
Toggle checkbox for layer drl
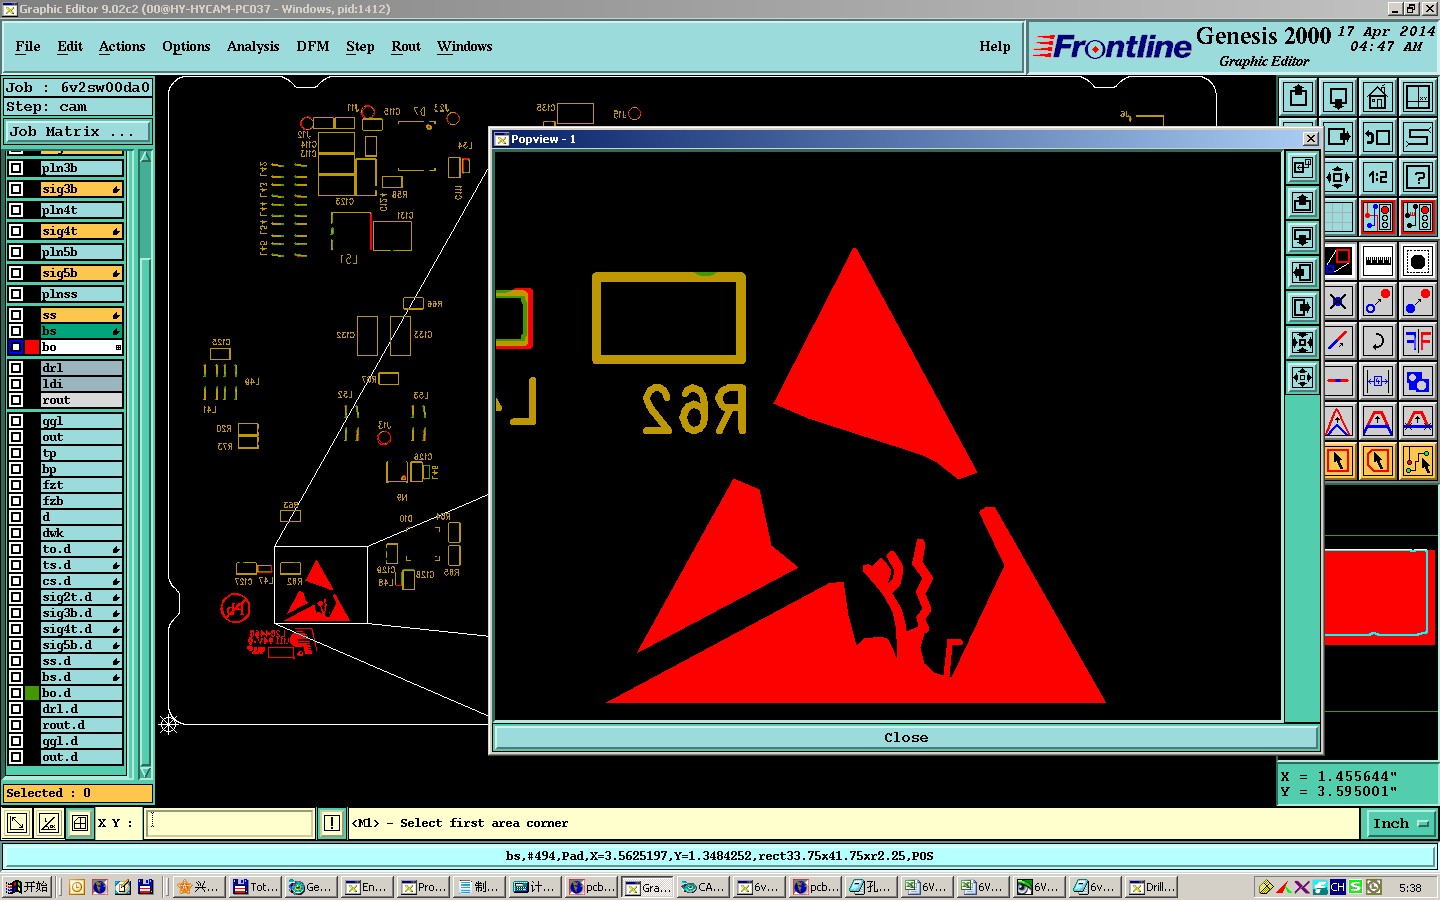pos(16,368)
